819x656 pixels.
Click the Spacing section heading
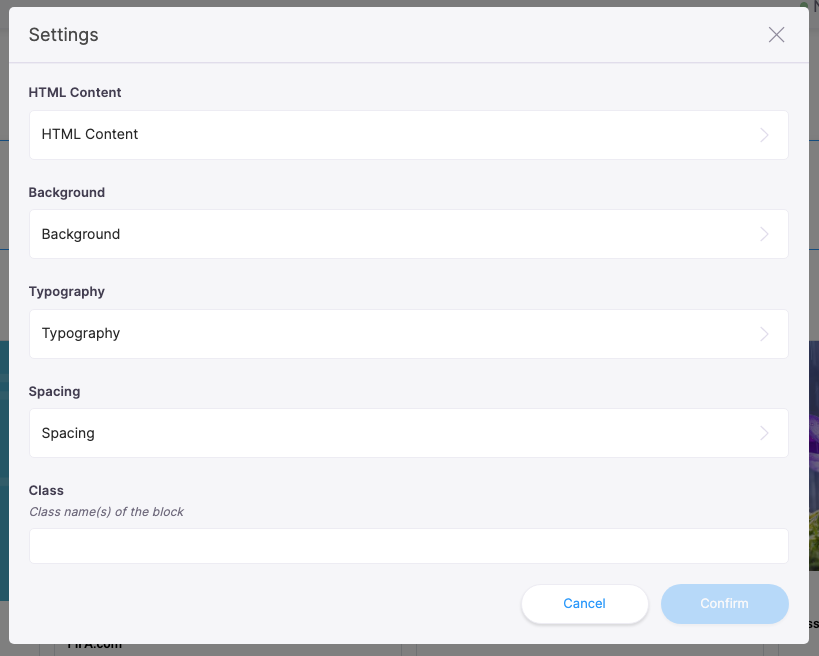[x=54, y=391]
